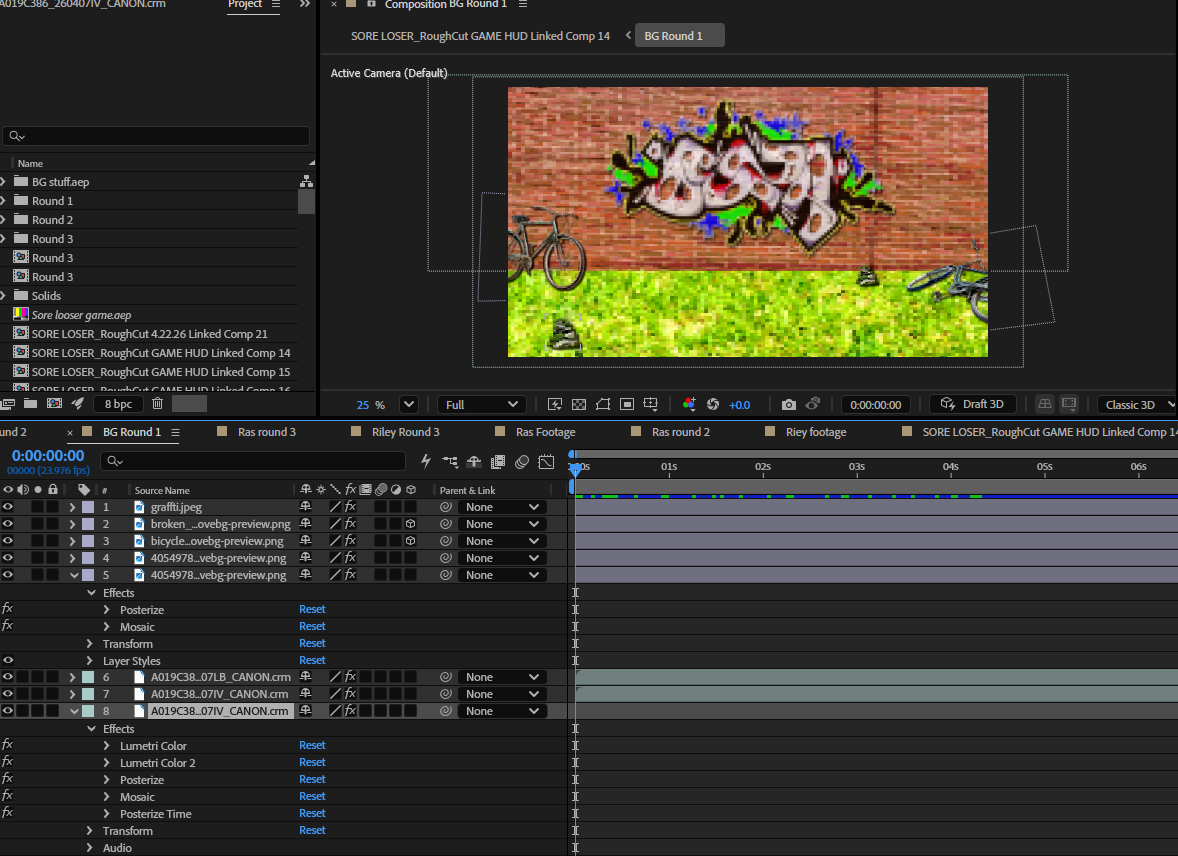1178x856 pixels.
Task: Click the snapshot camera icon in viewer
Action: coord(788,404)
